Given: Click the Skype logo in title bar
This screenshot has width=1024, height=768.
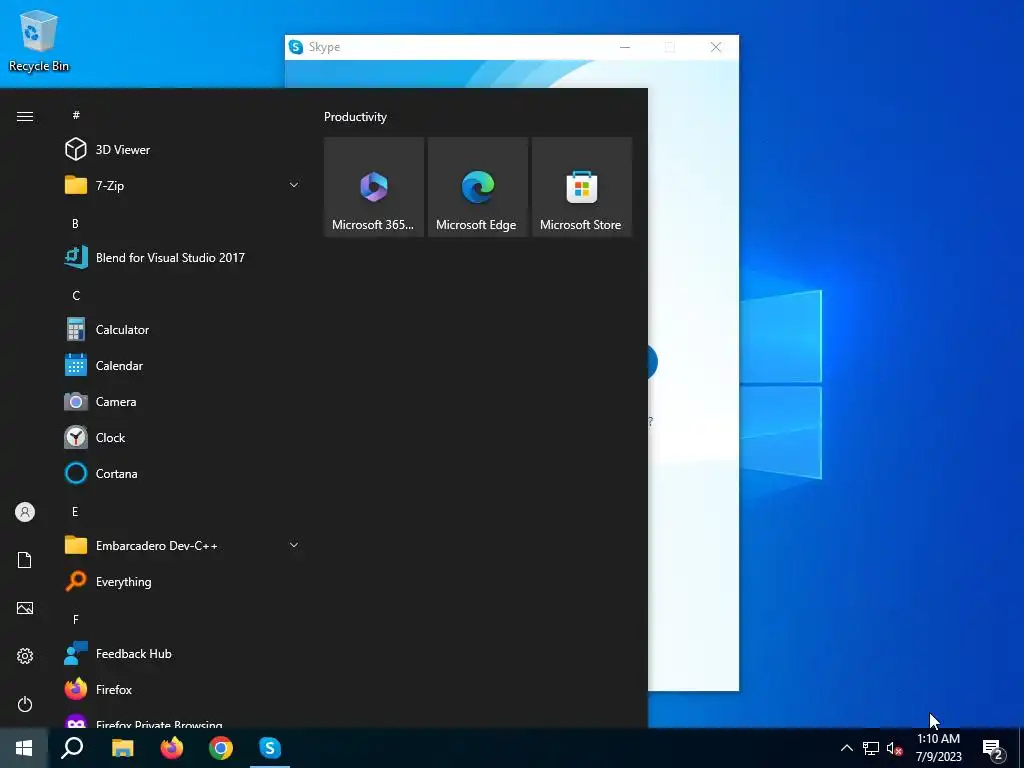Looking at the screenshot, I should pyautogui.click(x=296, y=47).
